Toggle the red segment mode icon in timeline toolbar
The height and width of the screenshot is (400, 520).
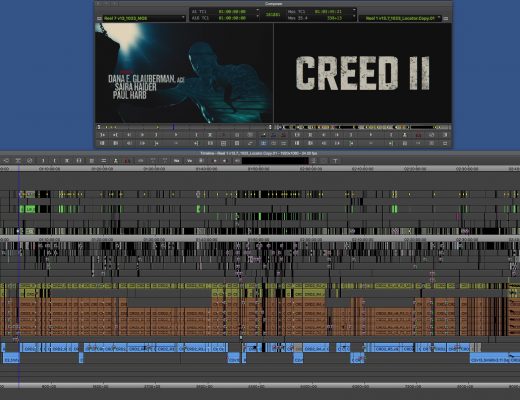click(x=127, y=161)
